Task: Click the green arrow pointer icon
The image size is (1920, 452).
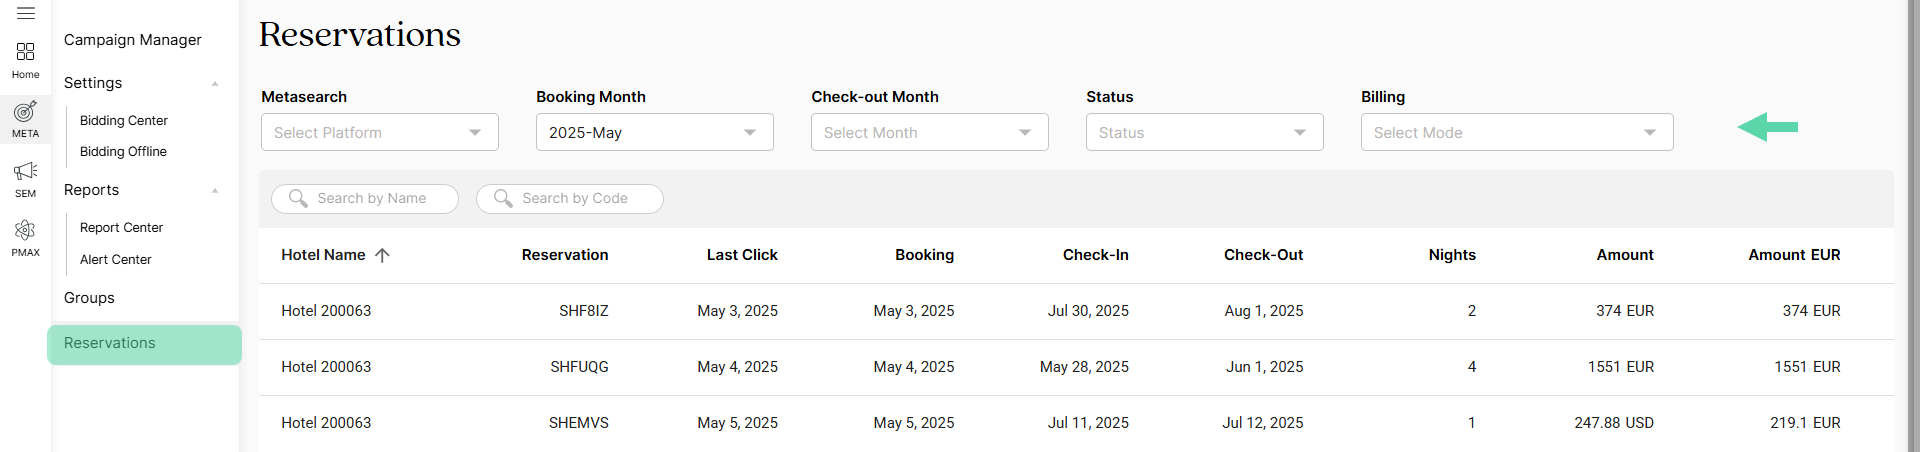Action: [x=1767, y=127]
